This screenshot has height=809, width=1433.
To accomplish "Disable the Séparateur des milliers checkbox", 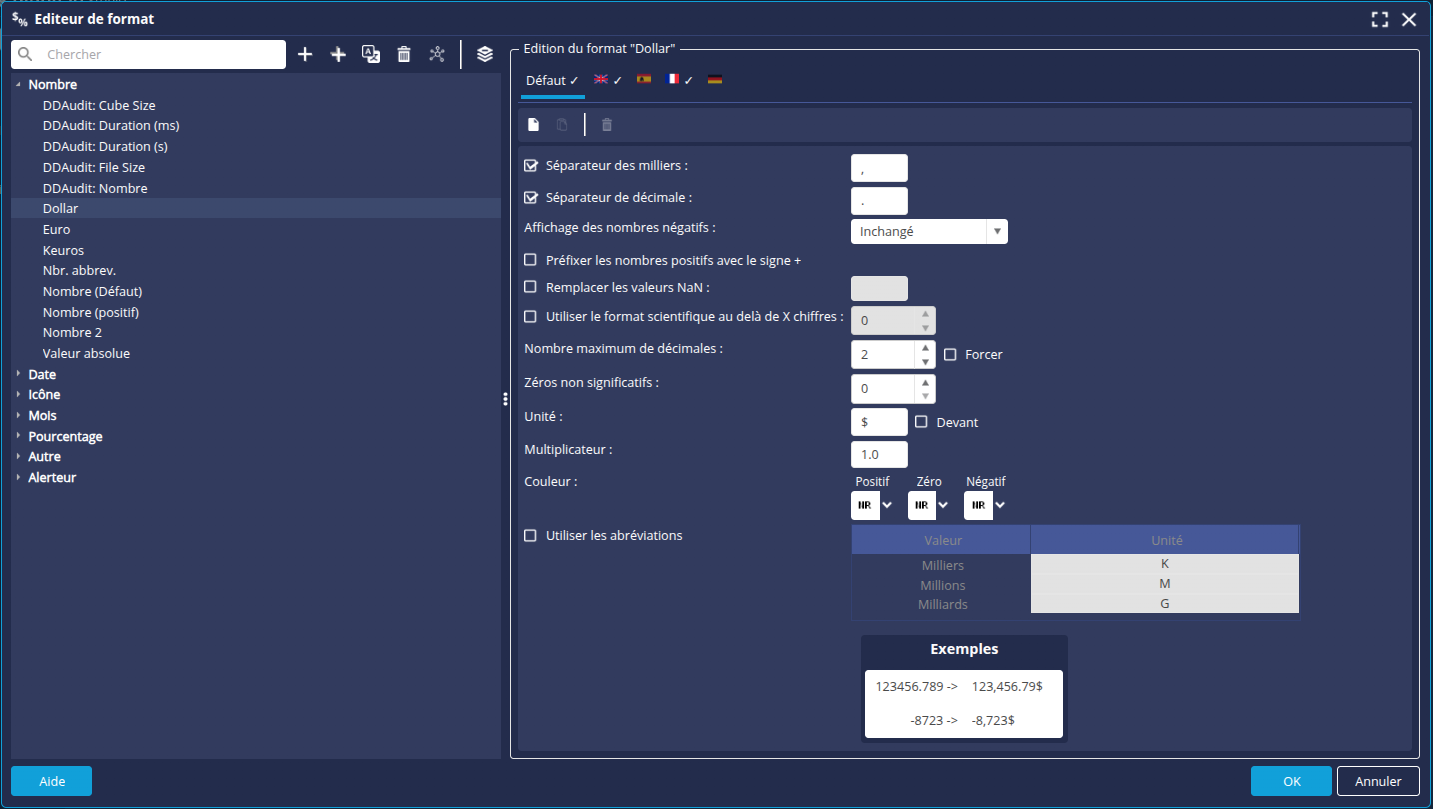I will point(530,165).
